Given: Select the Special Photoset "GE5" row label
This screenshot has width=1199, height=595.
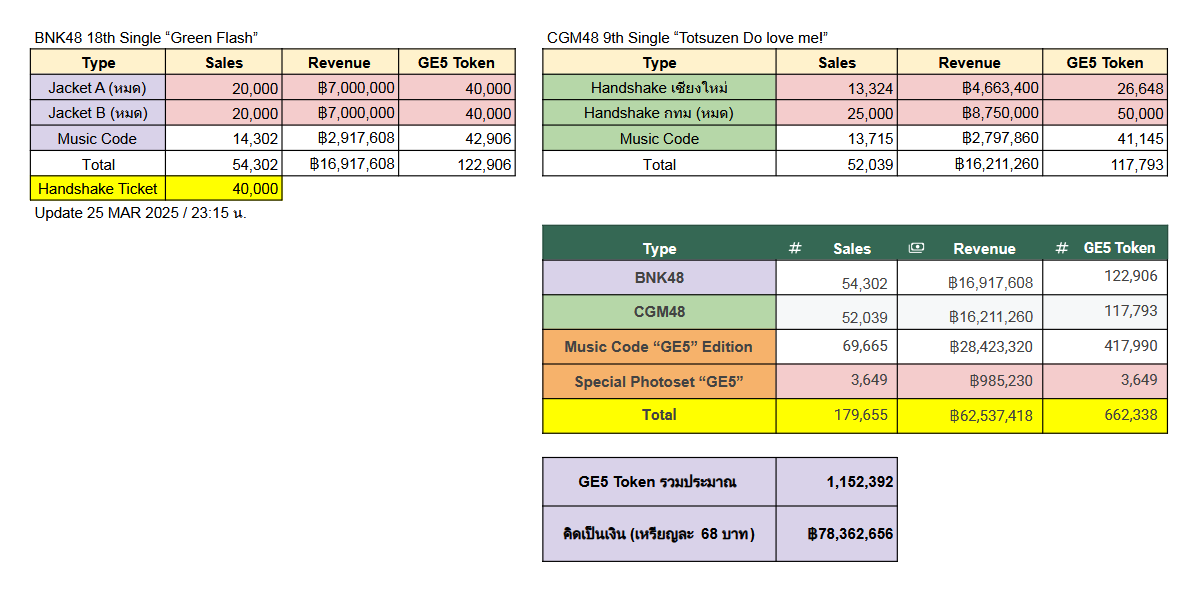Looking at the screenshot, I should pyautogui.click(x=659, y=381).
